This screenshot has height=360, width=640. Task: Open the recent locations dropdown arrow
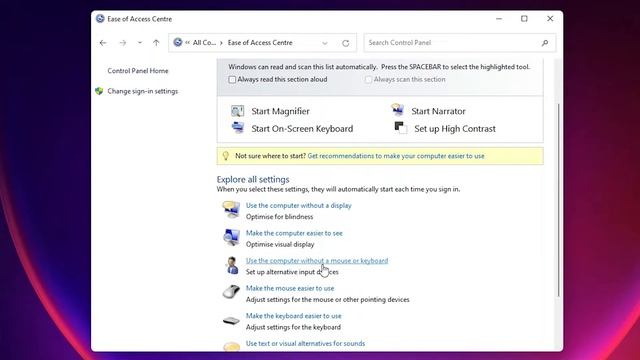coord(140,43)
